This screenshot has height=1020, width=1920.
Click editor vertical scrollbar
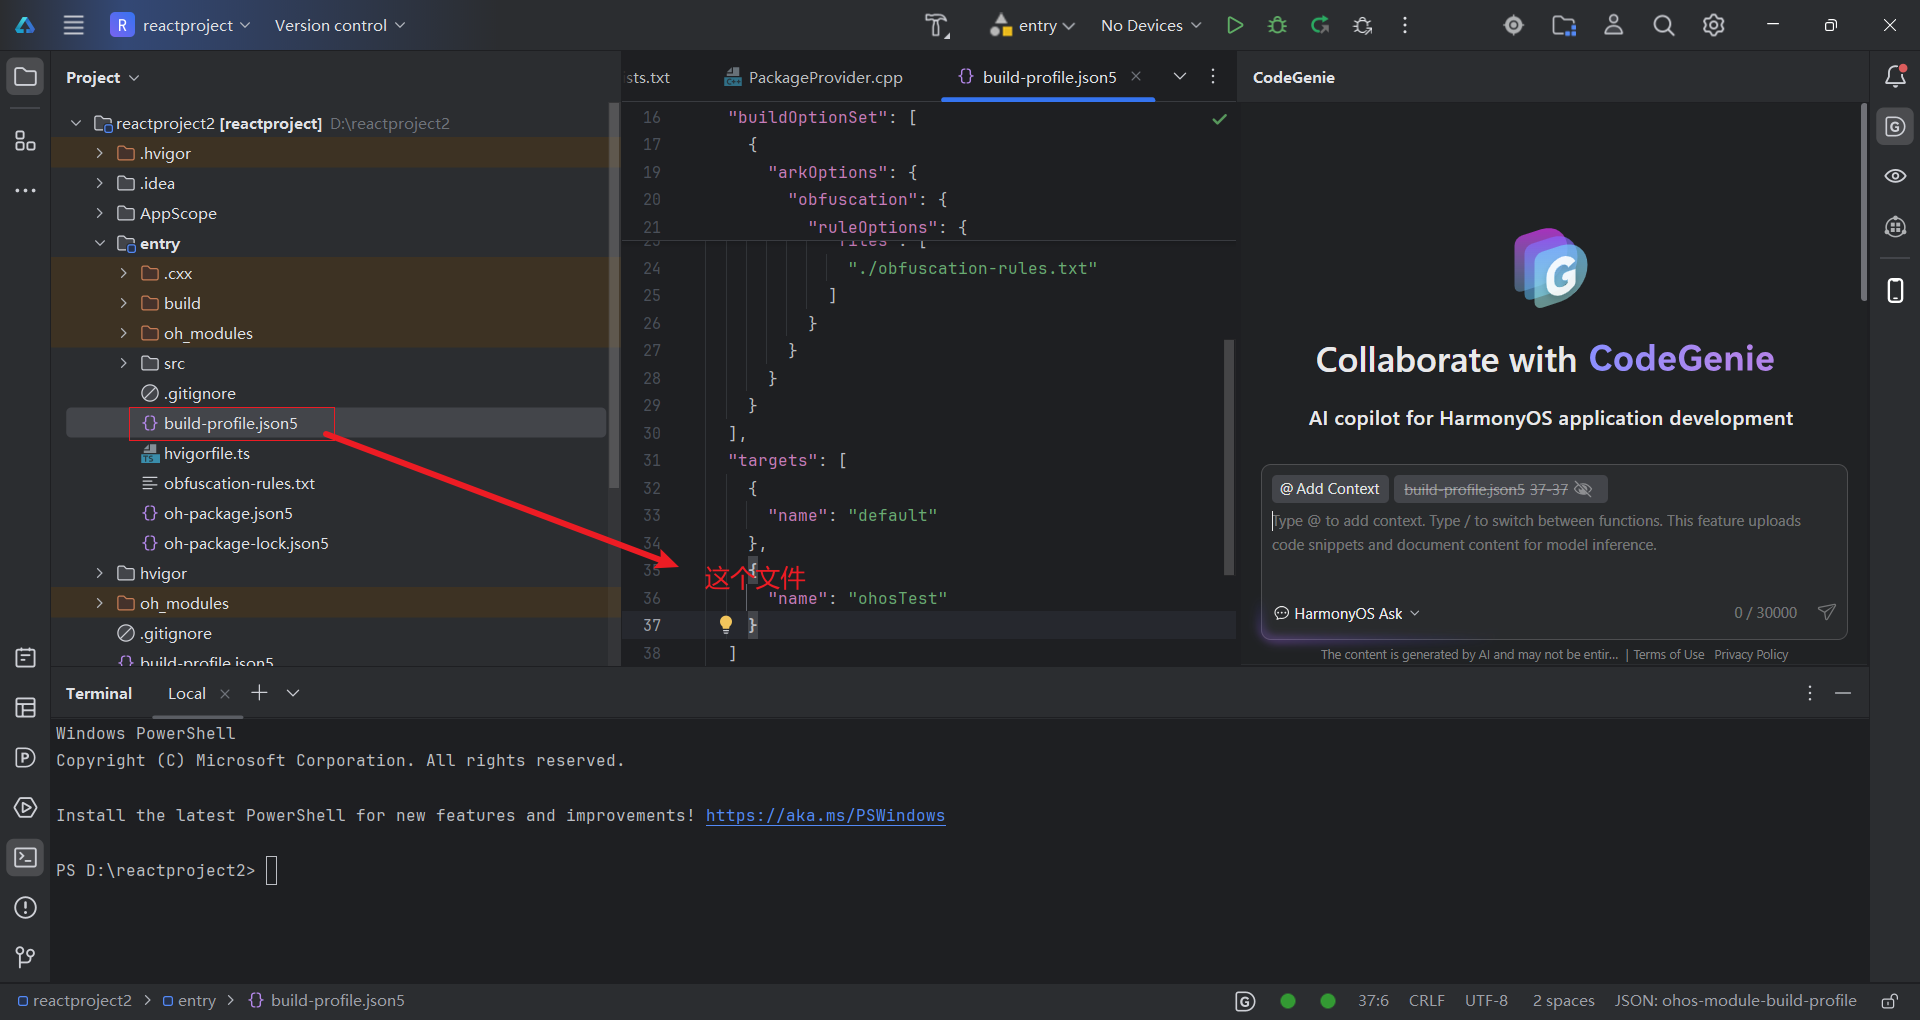[1229, 457]
